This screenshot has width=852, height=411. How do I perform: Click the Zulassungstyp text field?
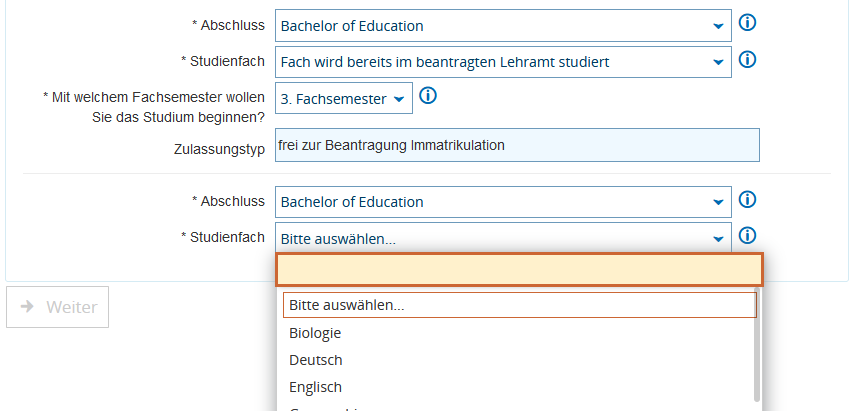click(517, 146)
